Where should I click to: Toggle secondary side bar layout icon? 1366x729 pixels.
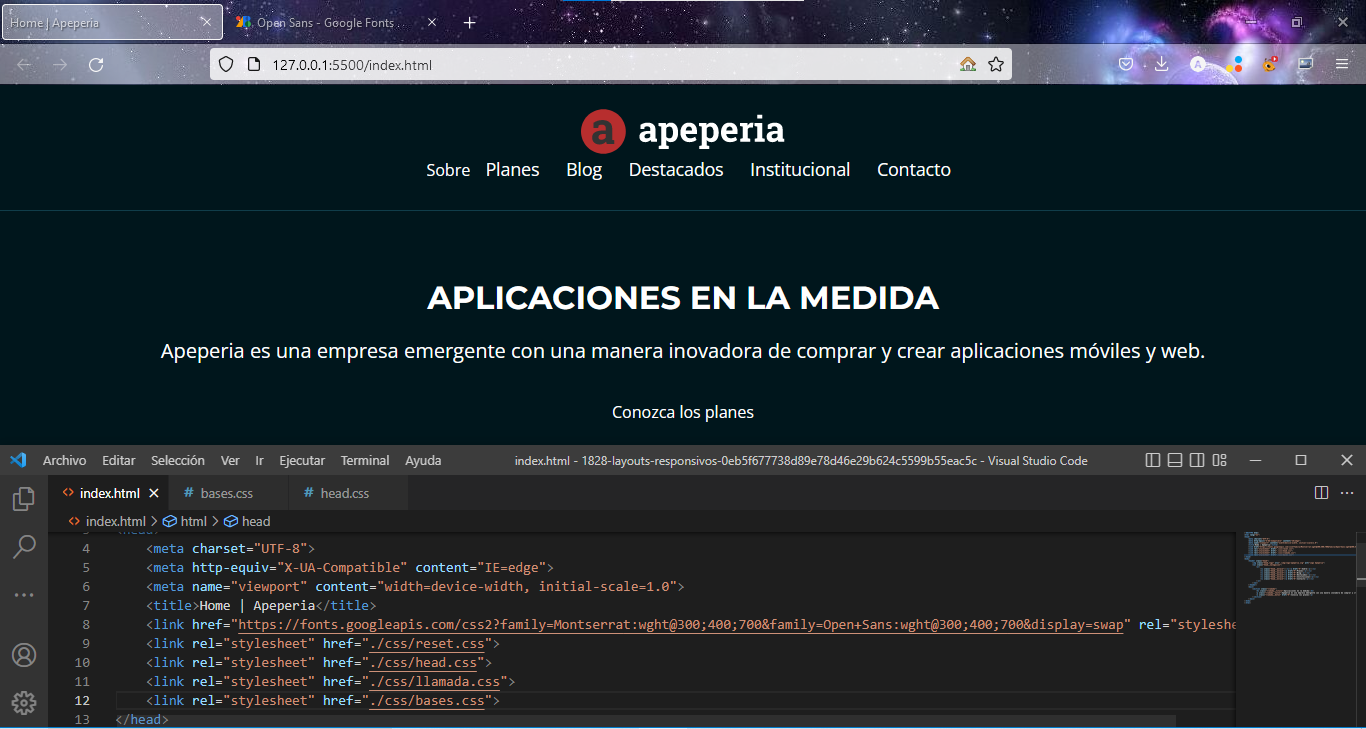click(1197, 461)
